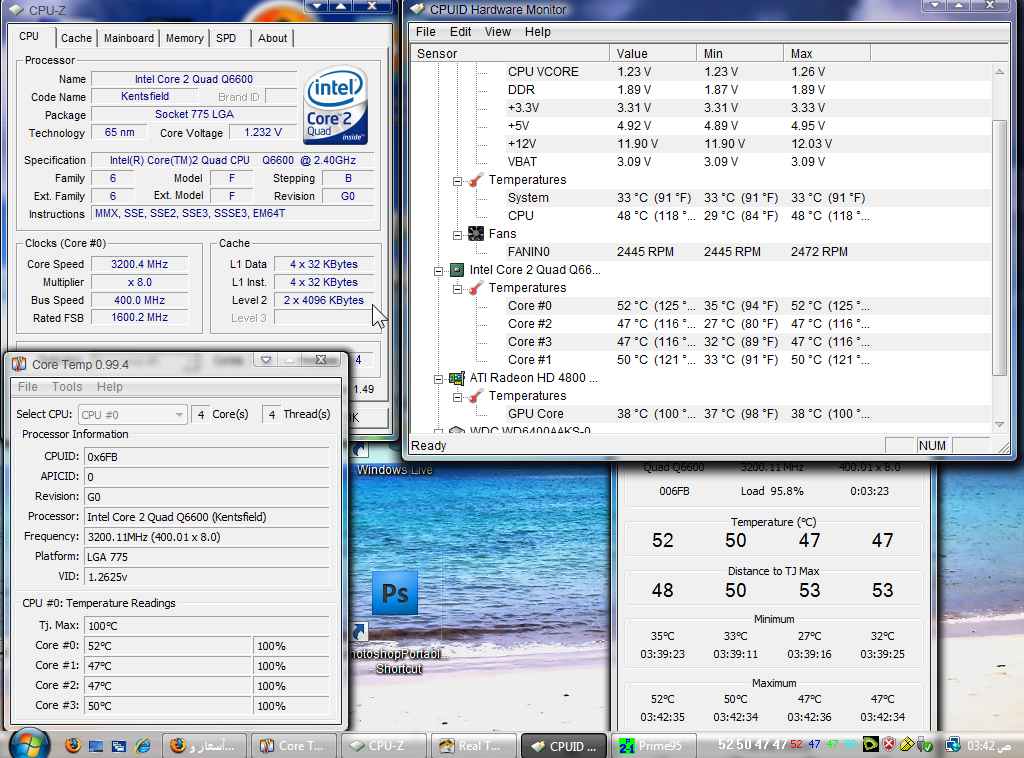This screenshot has width=1024, height=758.
Task: Collapse the motherboard Temperatures node
Action: [457, 181]
